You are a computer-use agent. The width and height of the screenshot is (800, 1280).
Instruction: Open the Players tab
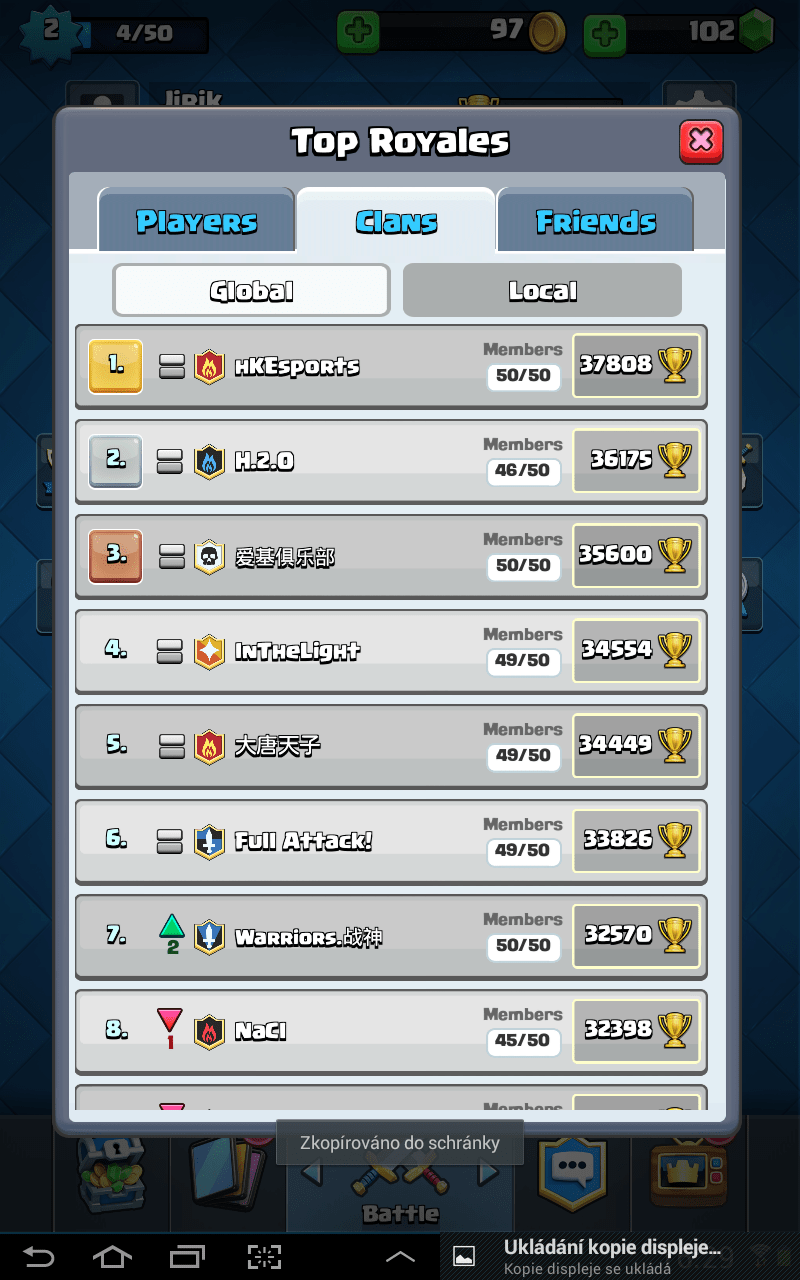click(196, 220)
